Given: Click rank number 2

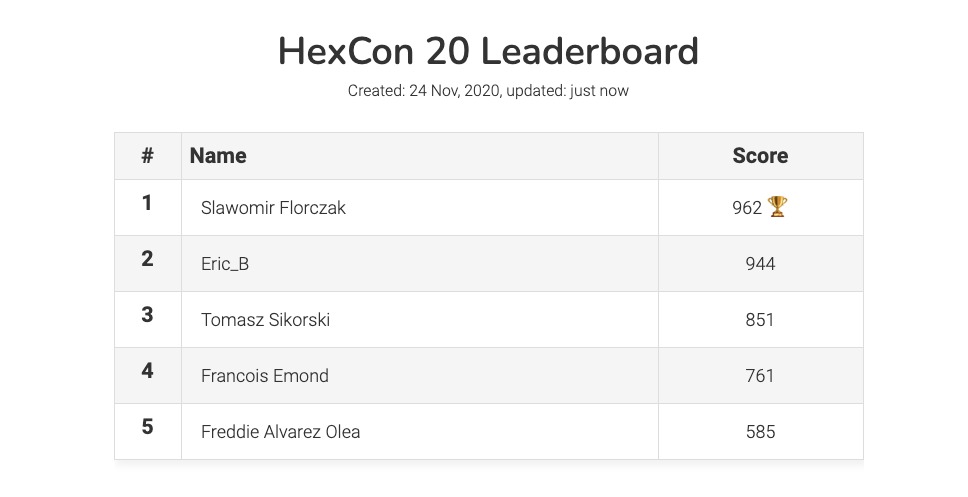Looking at the screenshot, I should (147, 259).
